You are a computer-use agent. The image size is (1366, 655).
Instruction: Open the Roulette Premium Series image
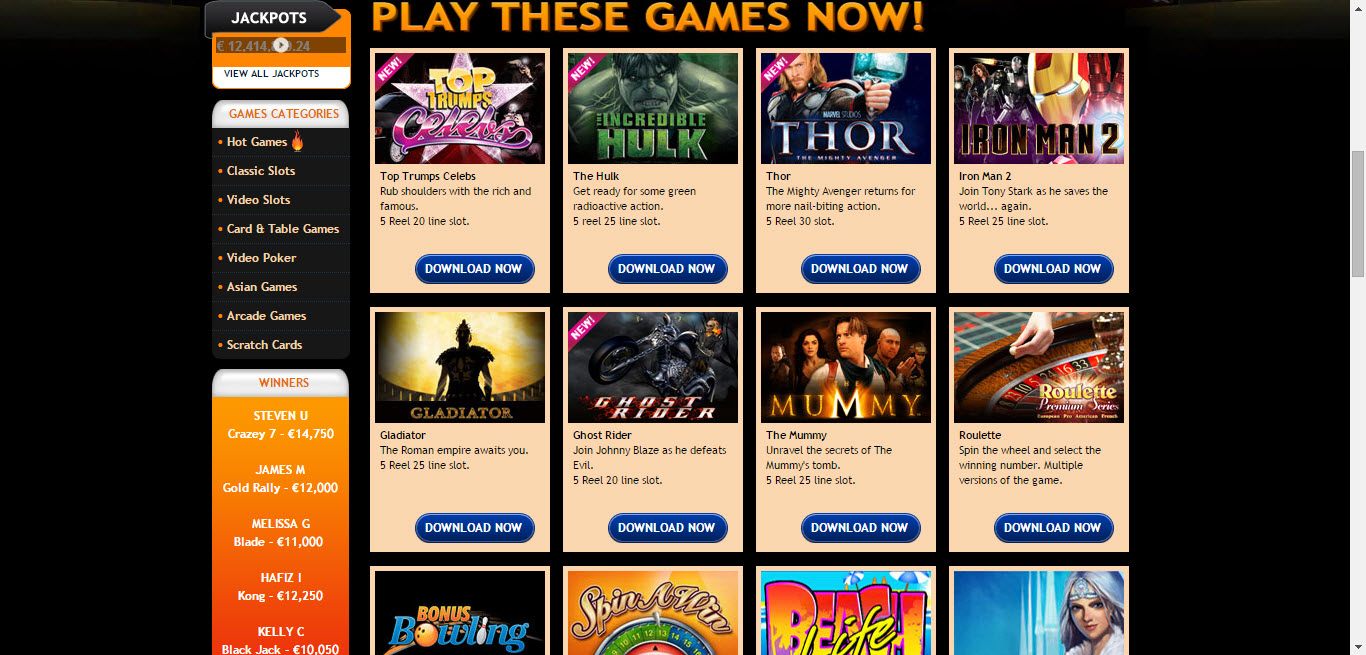tap(1039, 367)
